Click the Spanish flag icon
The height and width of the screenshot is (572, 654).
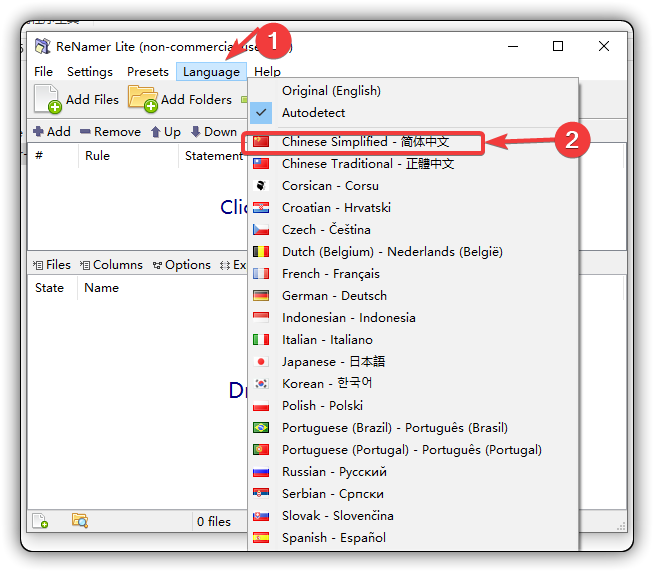[x=261, y=538]
